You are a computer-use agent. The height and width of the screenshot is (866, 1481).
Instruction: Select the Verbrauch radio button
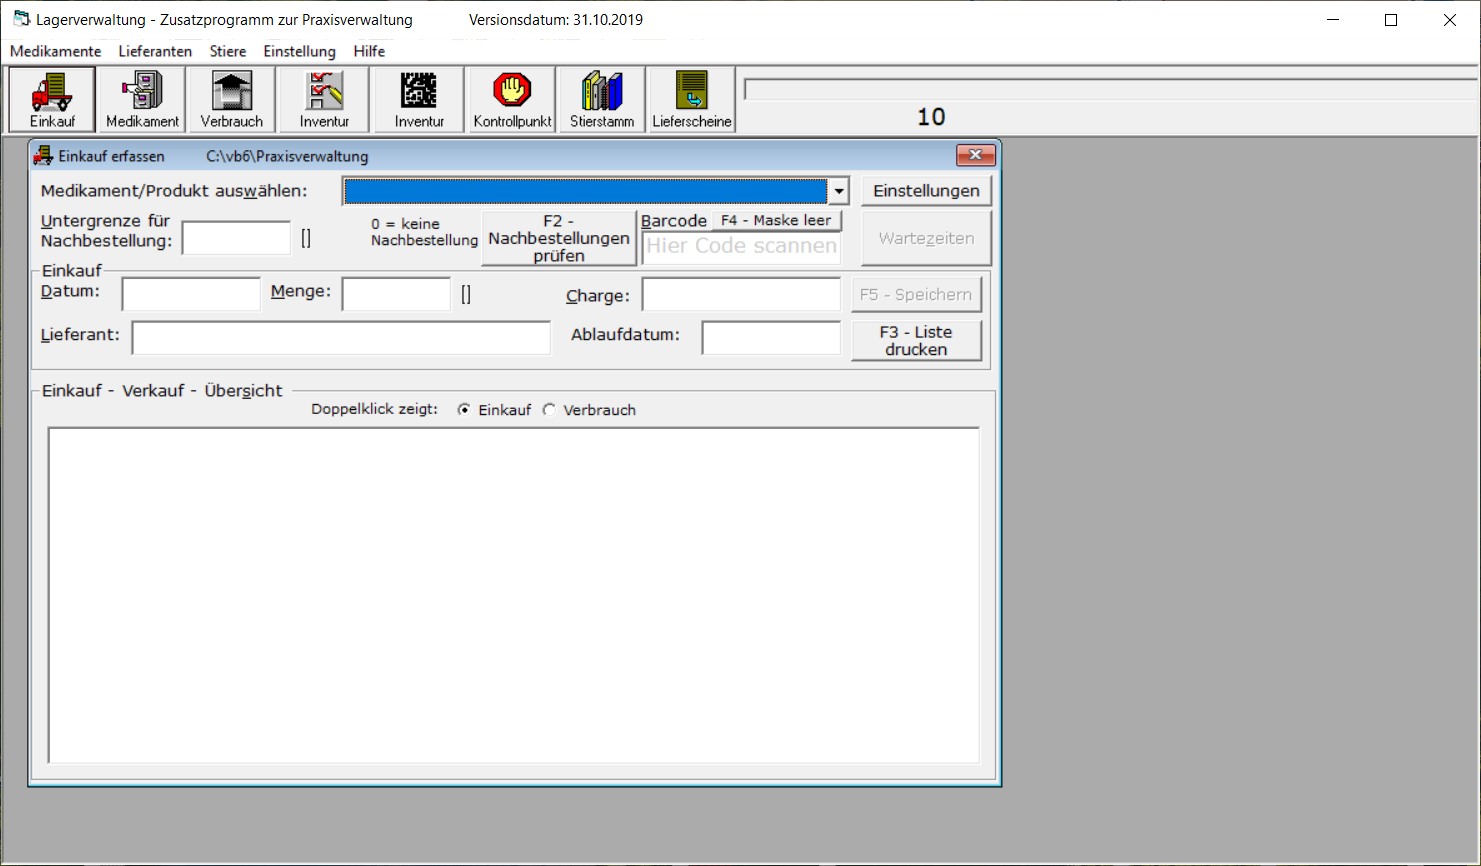pyautogui.click(x=549, y=410)
